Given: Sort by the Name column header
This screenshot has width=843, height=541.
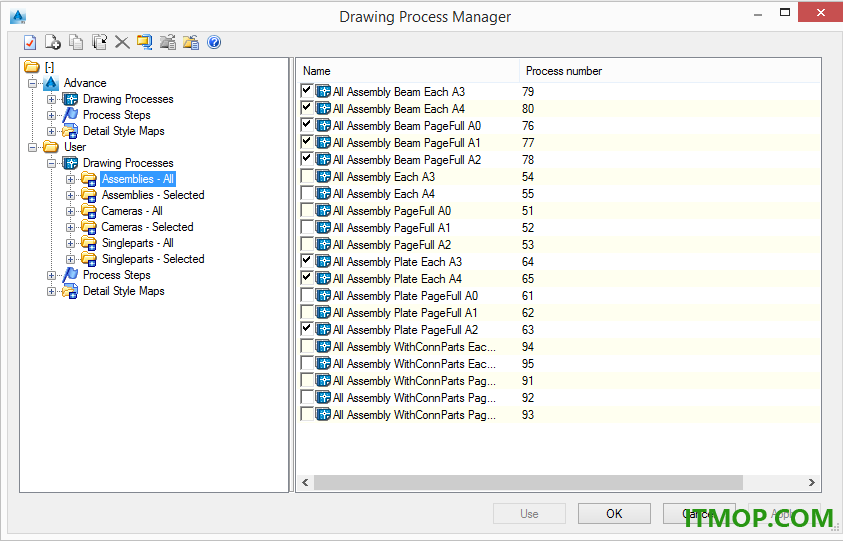Looking at the screenshot, I should click(408, 70).
